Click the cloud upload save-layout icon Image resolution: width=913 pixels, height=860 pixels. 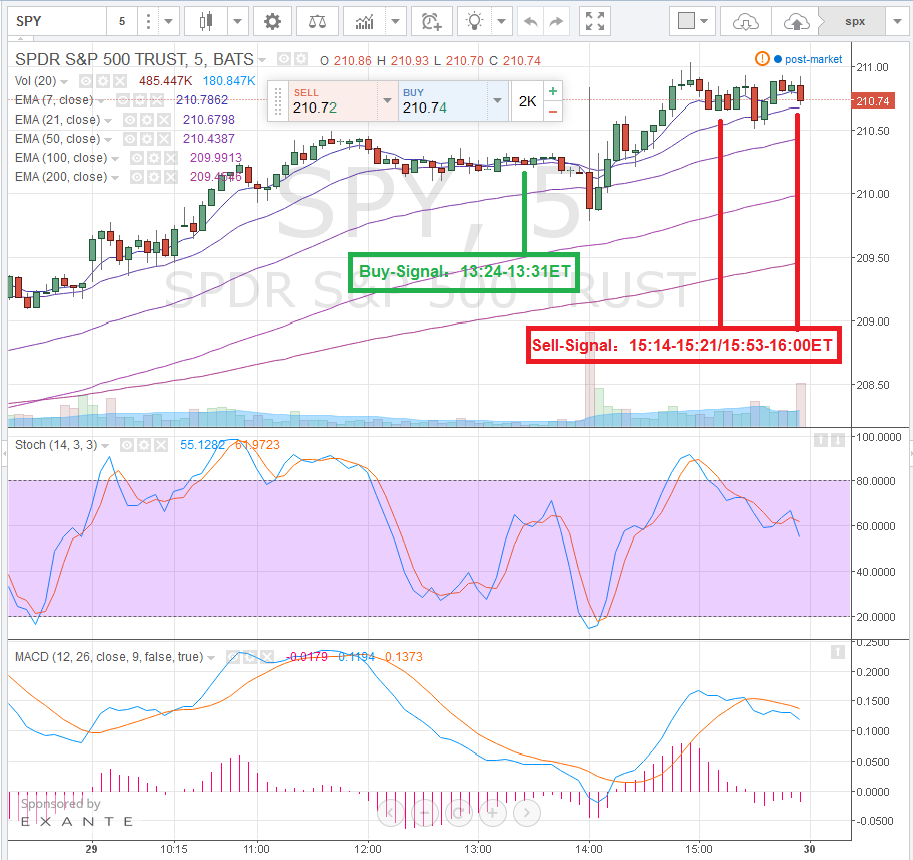[x=796, y=22]
